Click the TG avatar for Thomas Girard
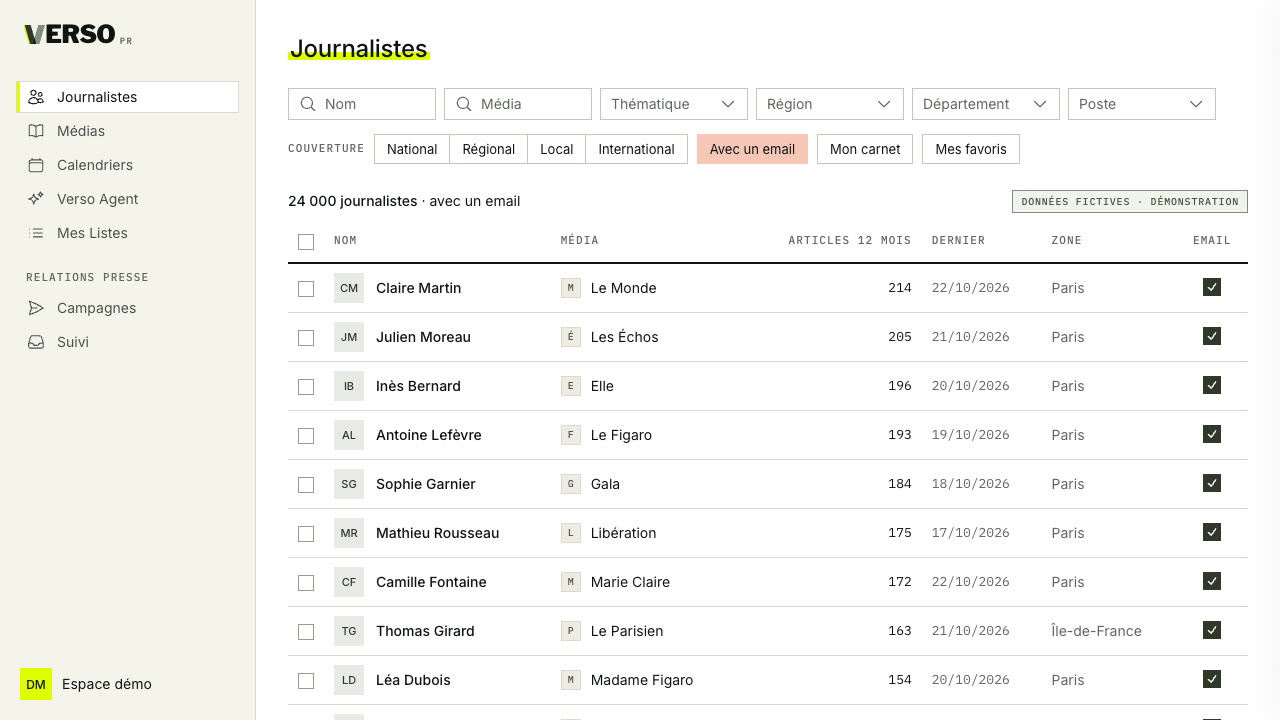The width and height of the screenshot is (1280, 720). (349, 631)
